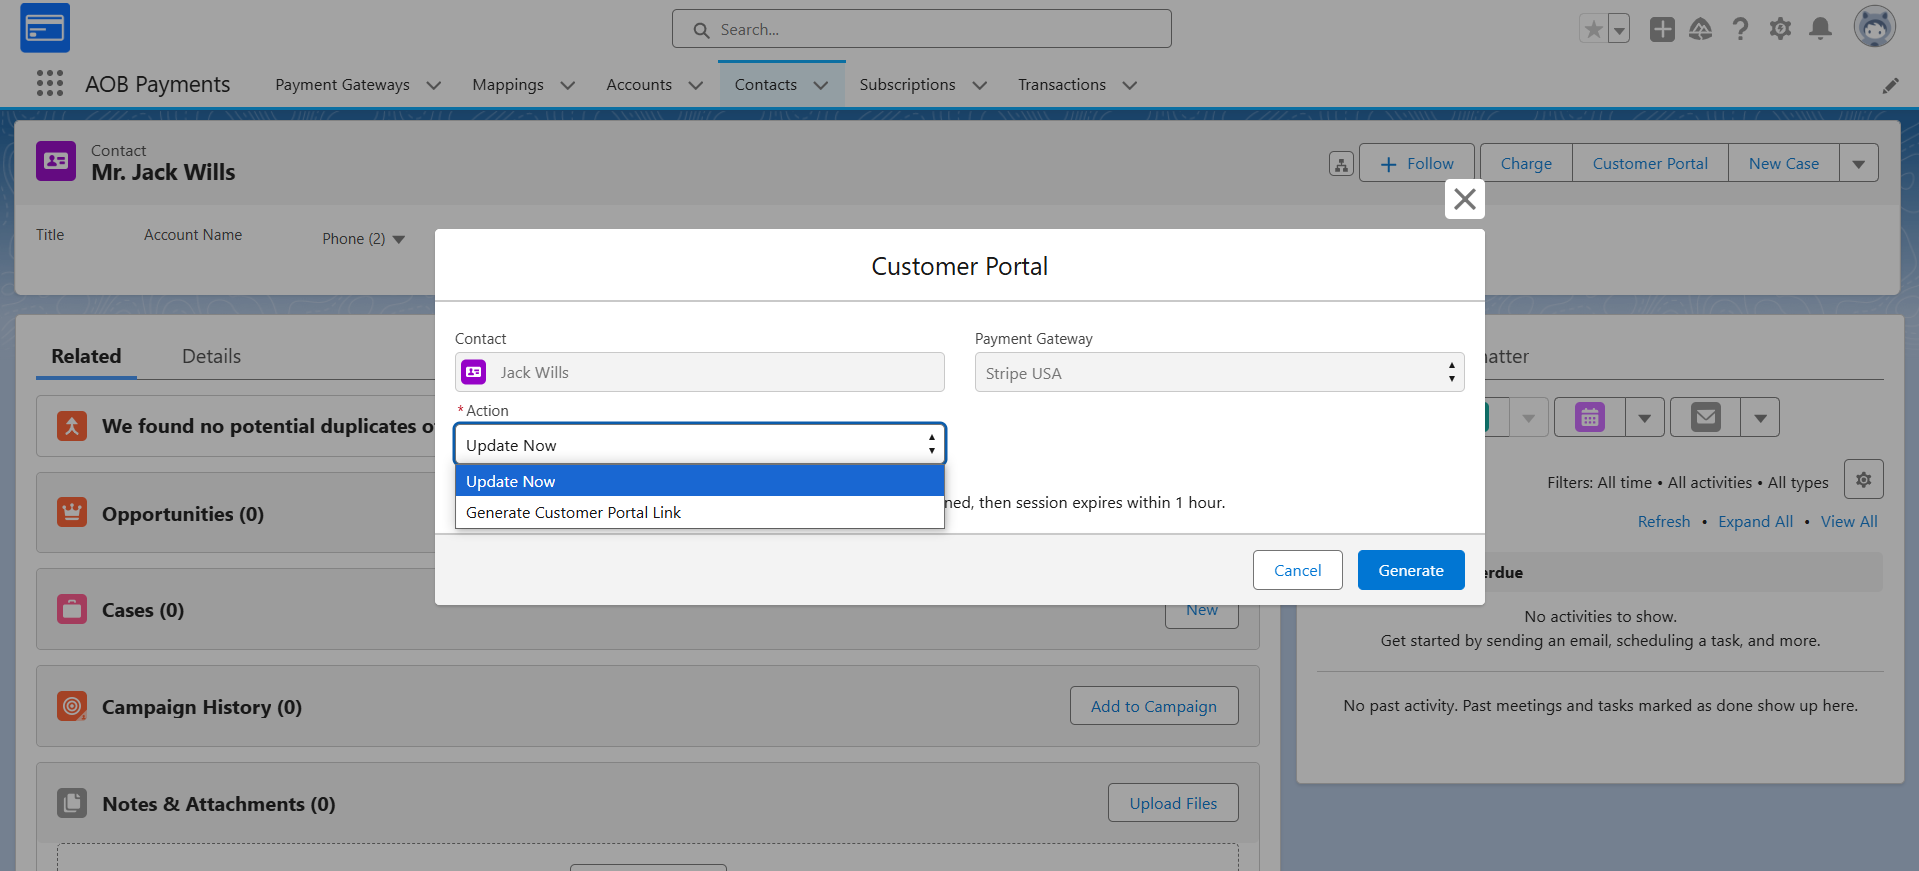Screen dimensions: 1919x871
Task: View the contact hierarchy icon
Action: pyautogui.click(x=1341, y=164)
